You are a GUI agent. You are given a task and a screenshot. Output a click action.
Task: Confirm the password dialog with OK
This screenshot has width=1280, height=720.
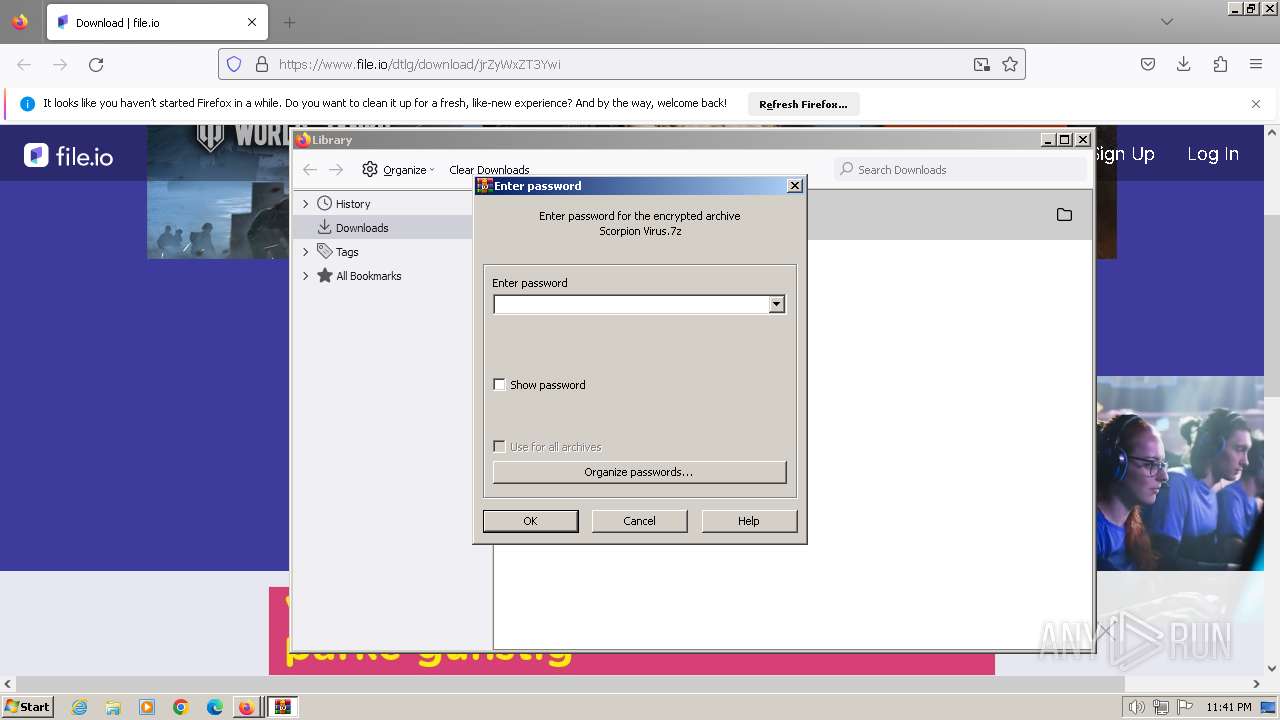[x=530, y=521]
